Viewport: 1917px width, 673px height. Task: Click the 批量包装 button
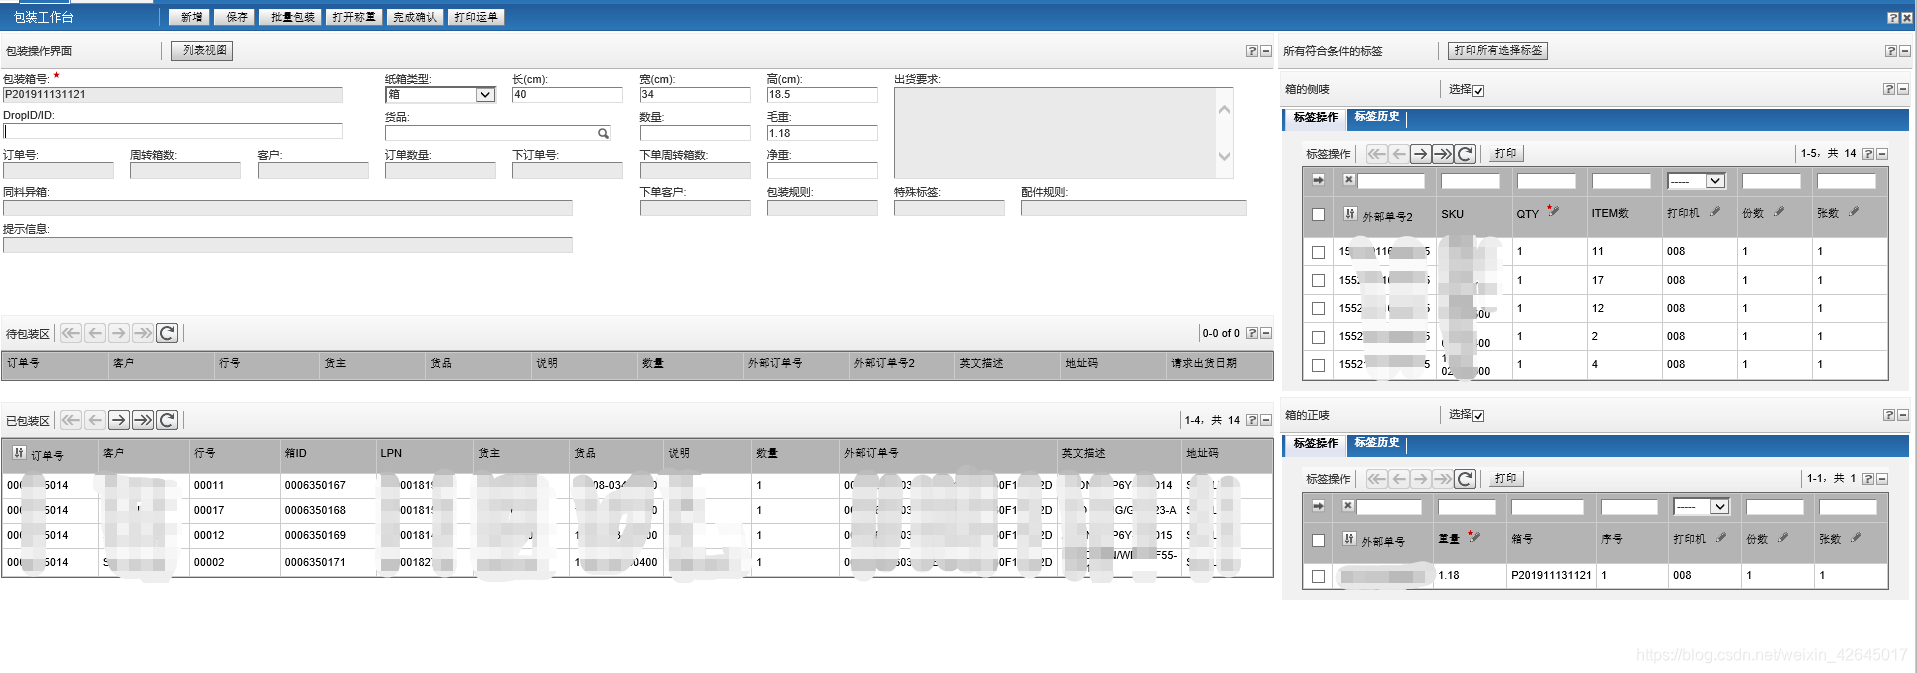(290, 17)
